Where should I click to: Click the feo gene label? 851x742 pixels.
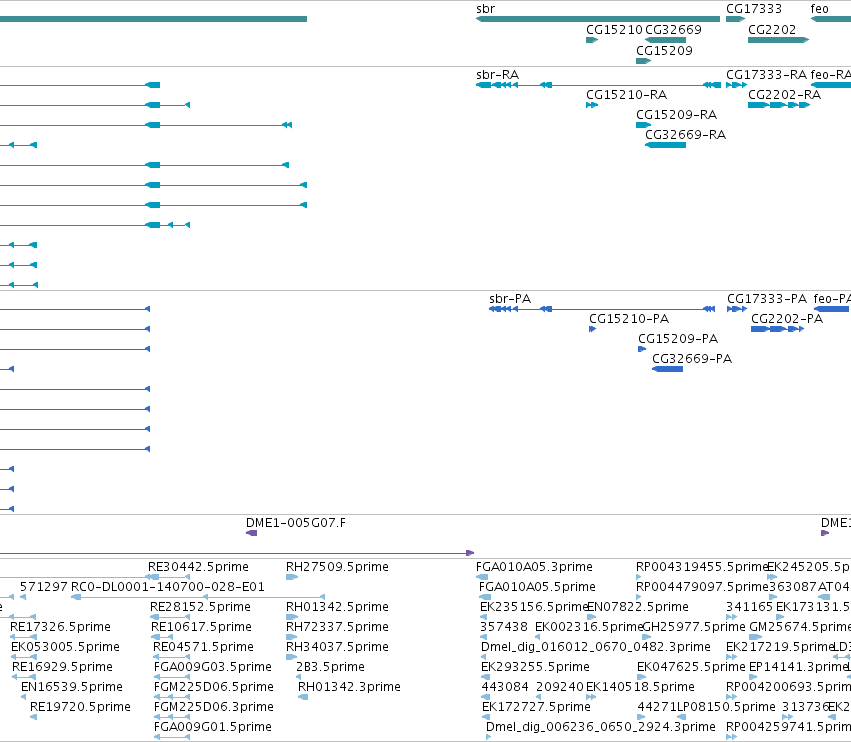coord(820,9)
